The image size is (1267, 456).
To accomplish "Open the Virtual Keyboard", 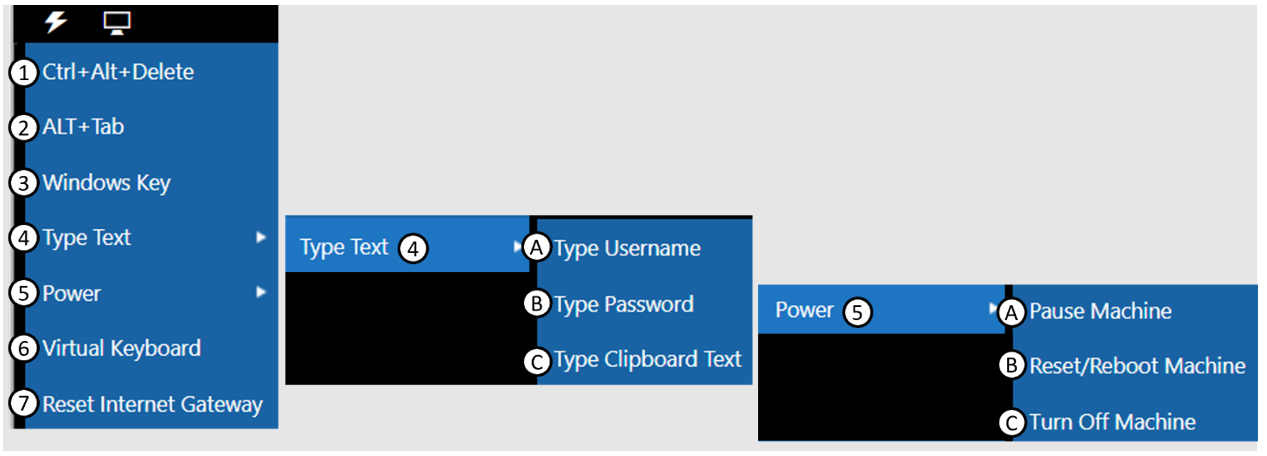I will (x=121, y=348).
